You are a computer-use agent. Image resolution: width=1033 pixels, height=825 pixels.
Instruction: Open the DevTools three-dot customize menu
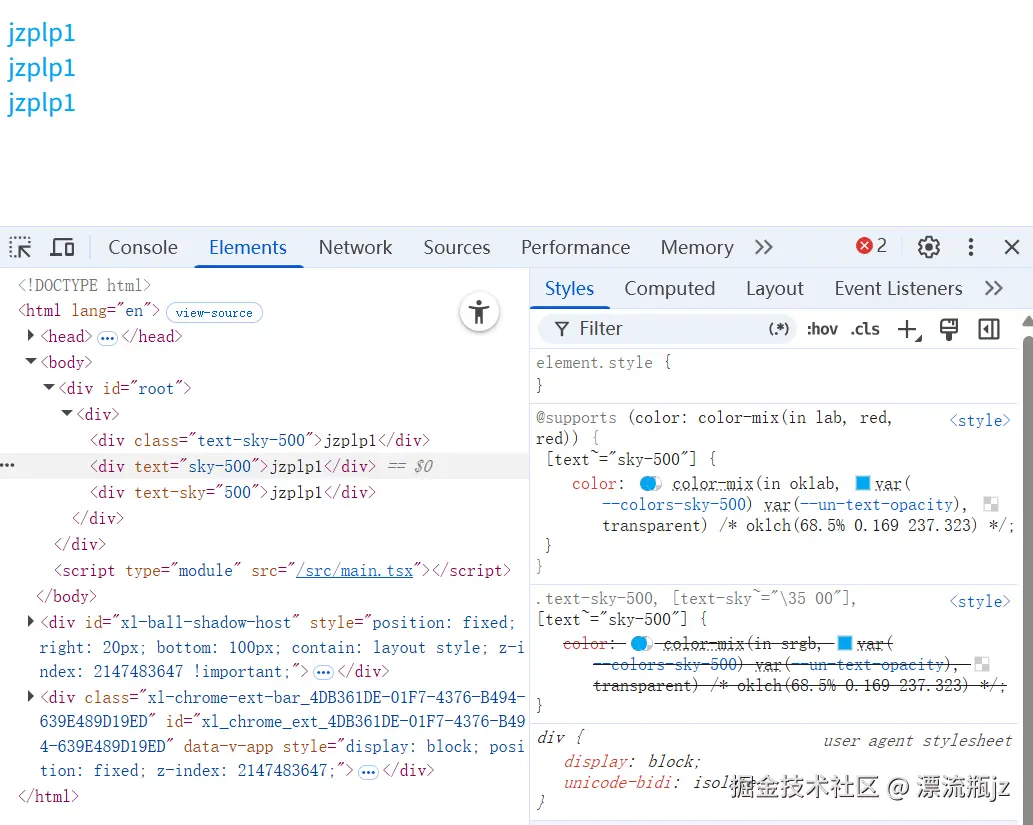(x=970, y=247)
